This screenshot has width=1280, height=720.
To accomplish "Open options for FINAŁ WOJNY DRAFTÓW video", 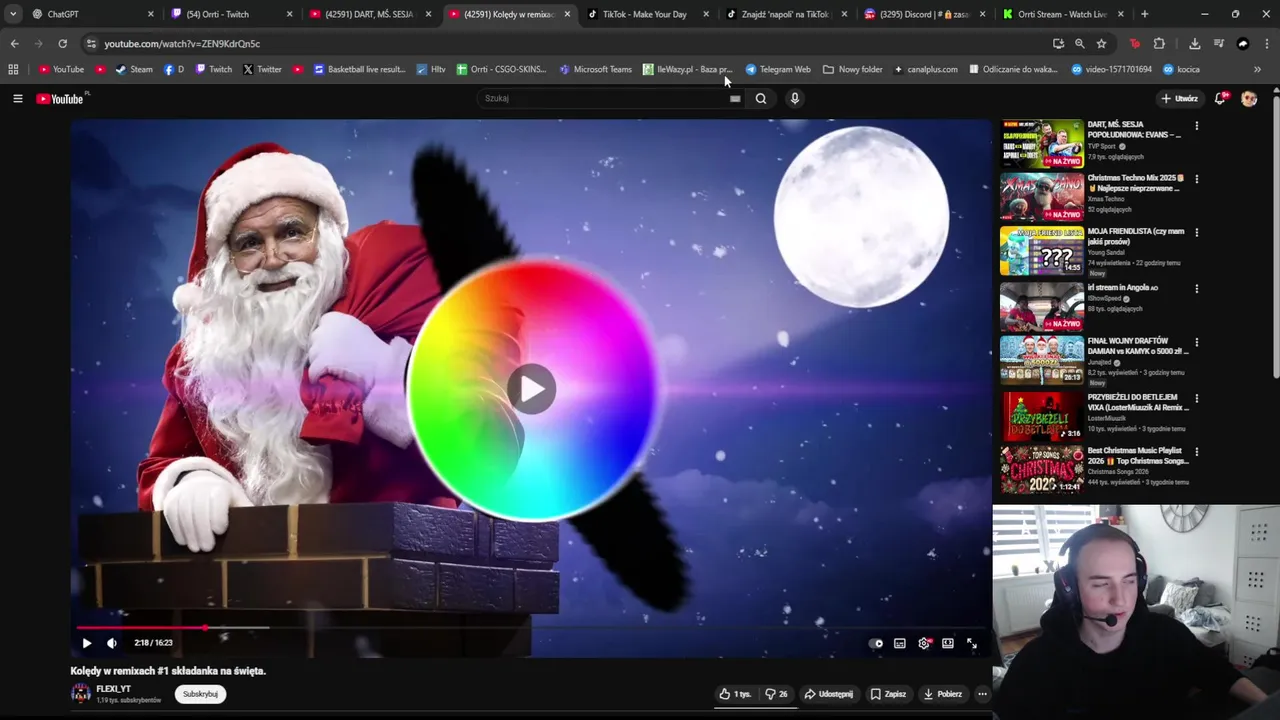I will point(1196,343).
